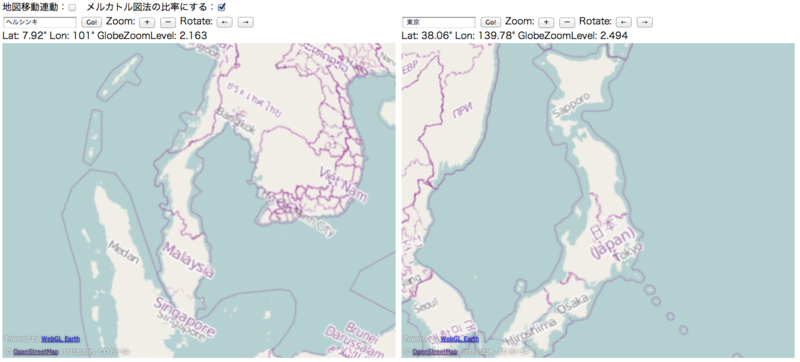Viewport: 800px width, 362px height.
Task: Click the right map's Lat/Lon readout
Action: pyautogui.click(x=514, y=35)
